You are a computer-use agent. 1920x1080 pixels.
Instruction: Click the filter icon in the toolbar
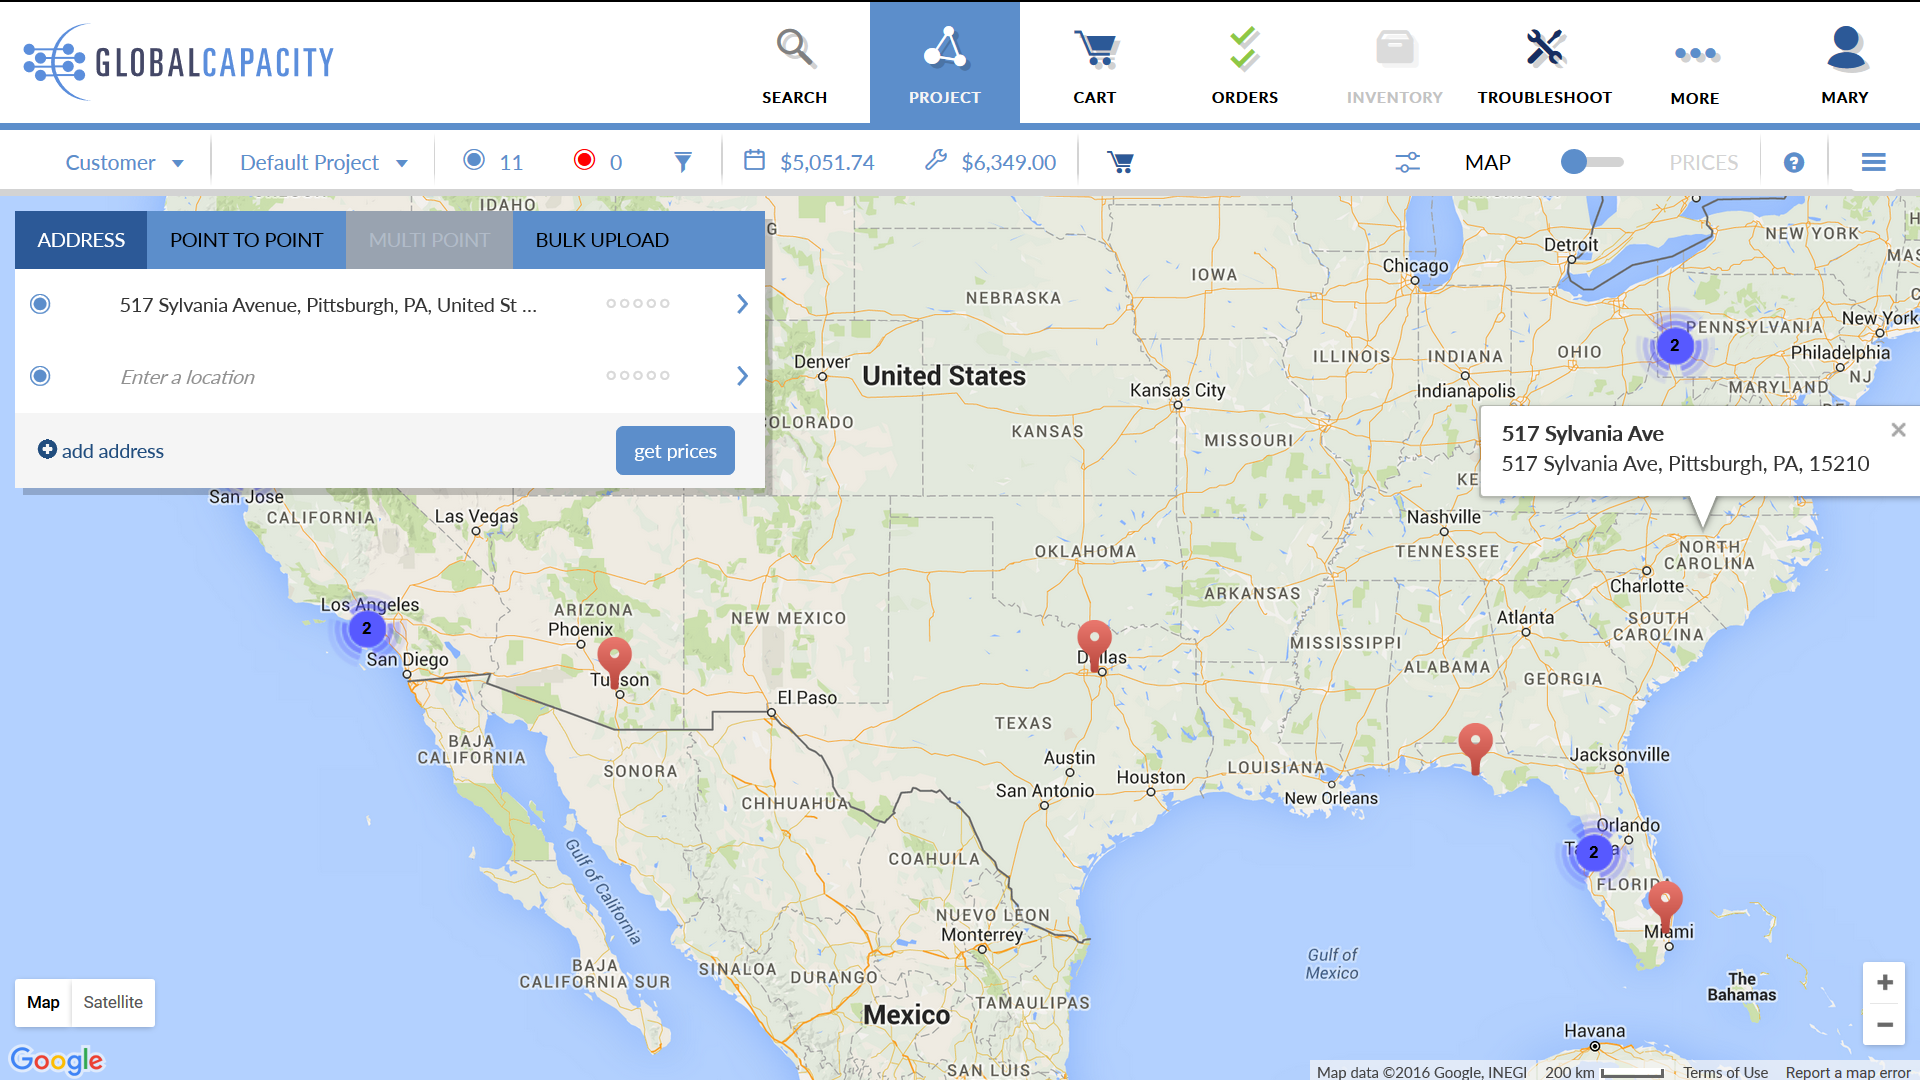[x=682, y=161]
